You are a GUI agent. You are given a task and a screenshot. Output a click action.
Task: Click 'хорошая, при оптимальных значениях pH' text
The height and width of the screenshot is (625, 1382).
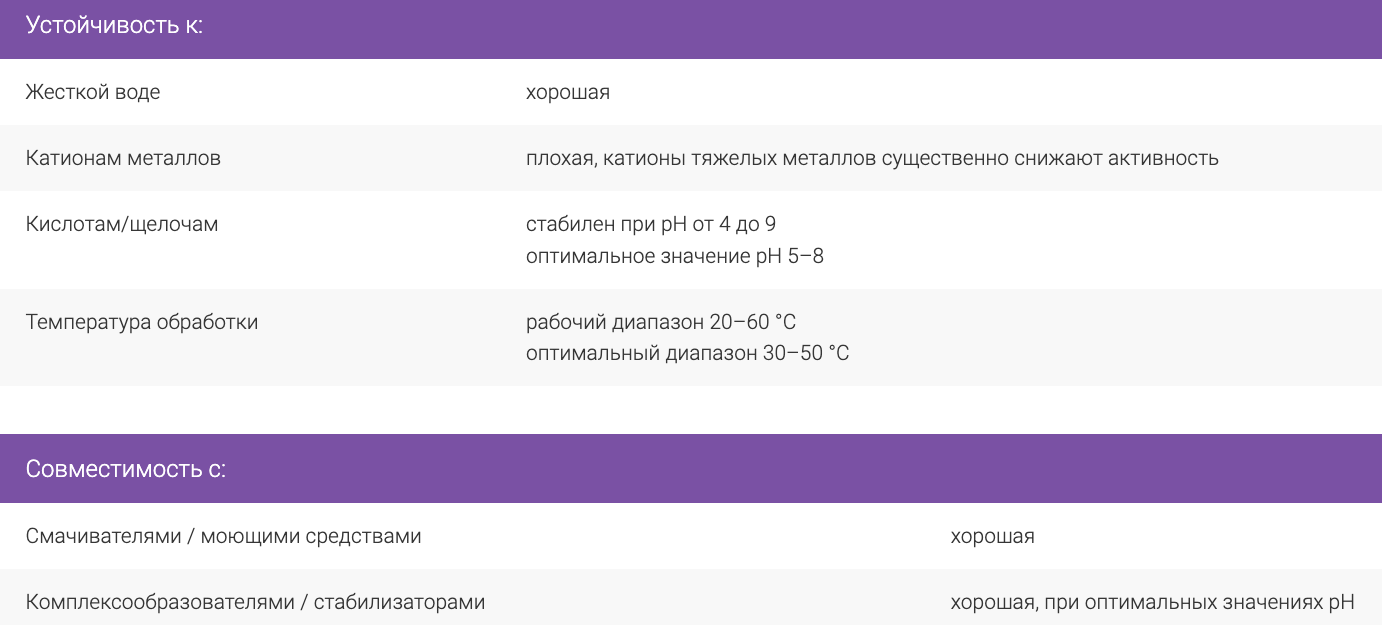1152,602
